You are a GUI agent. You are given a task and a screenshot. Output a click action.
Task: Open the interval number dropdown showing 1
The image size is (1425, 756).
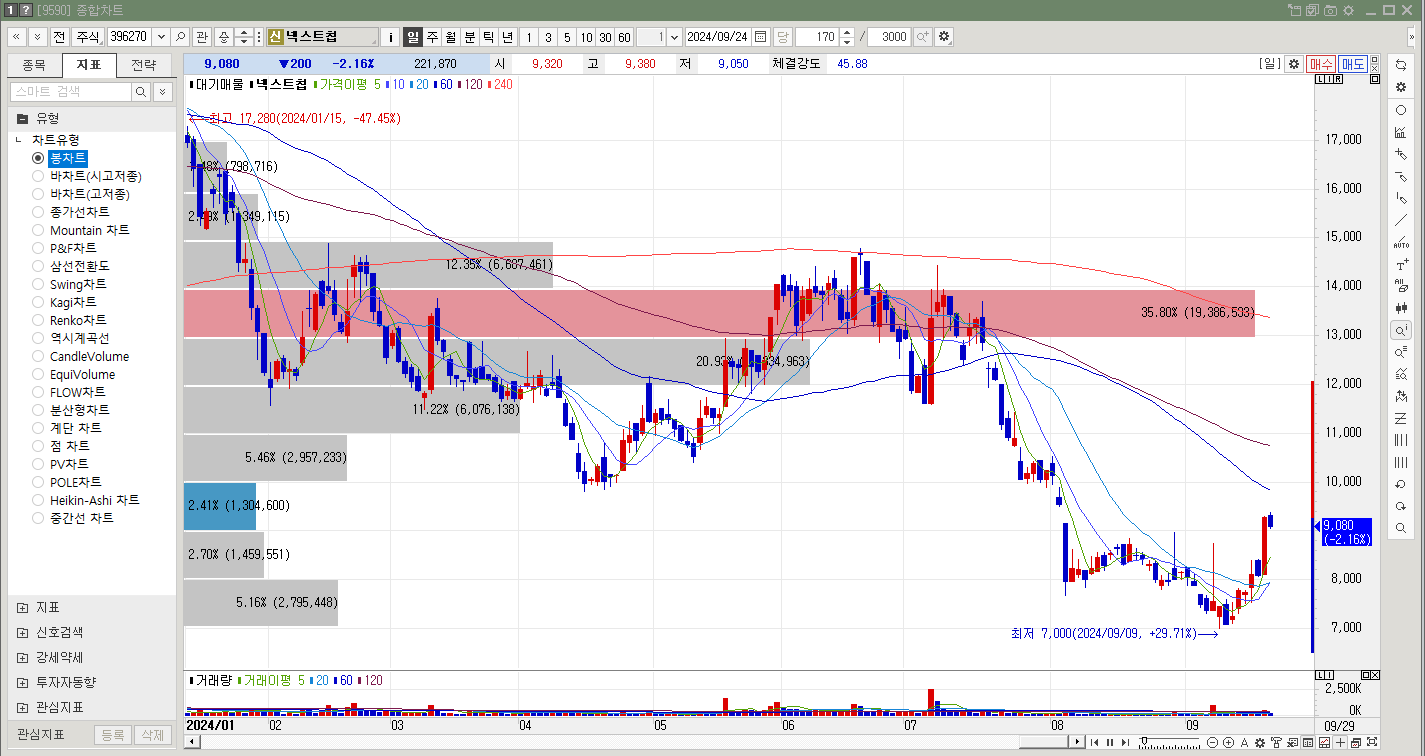[674, 37]
